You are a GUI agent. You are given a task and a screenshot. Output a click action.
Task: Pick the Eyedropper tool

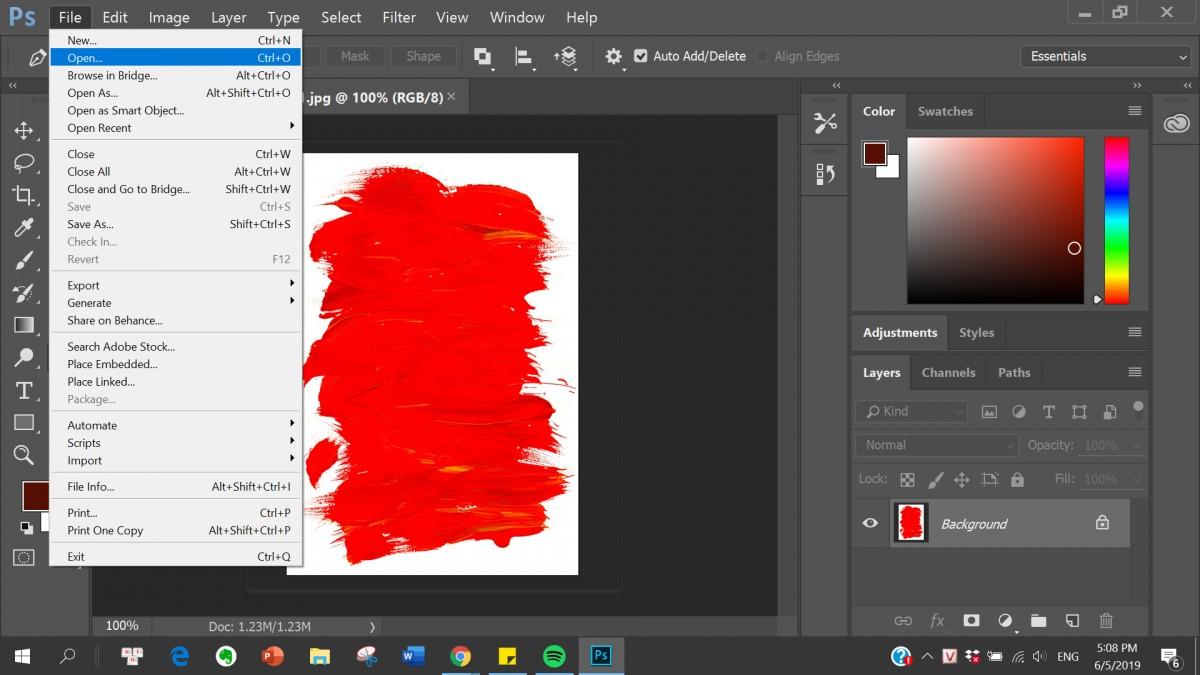[24, 228]
